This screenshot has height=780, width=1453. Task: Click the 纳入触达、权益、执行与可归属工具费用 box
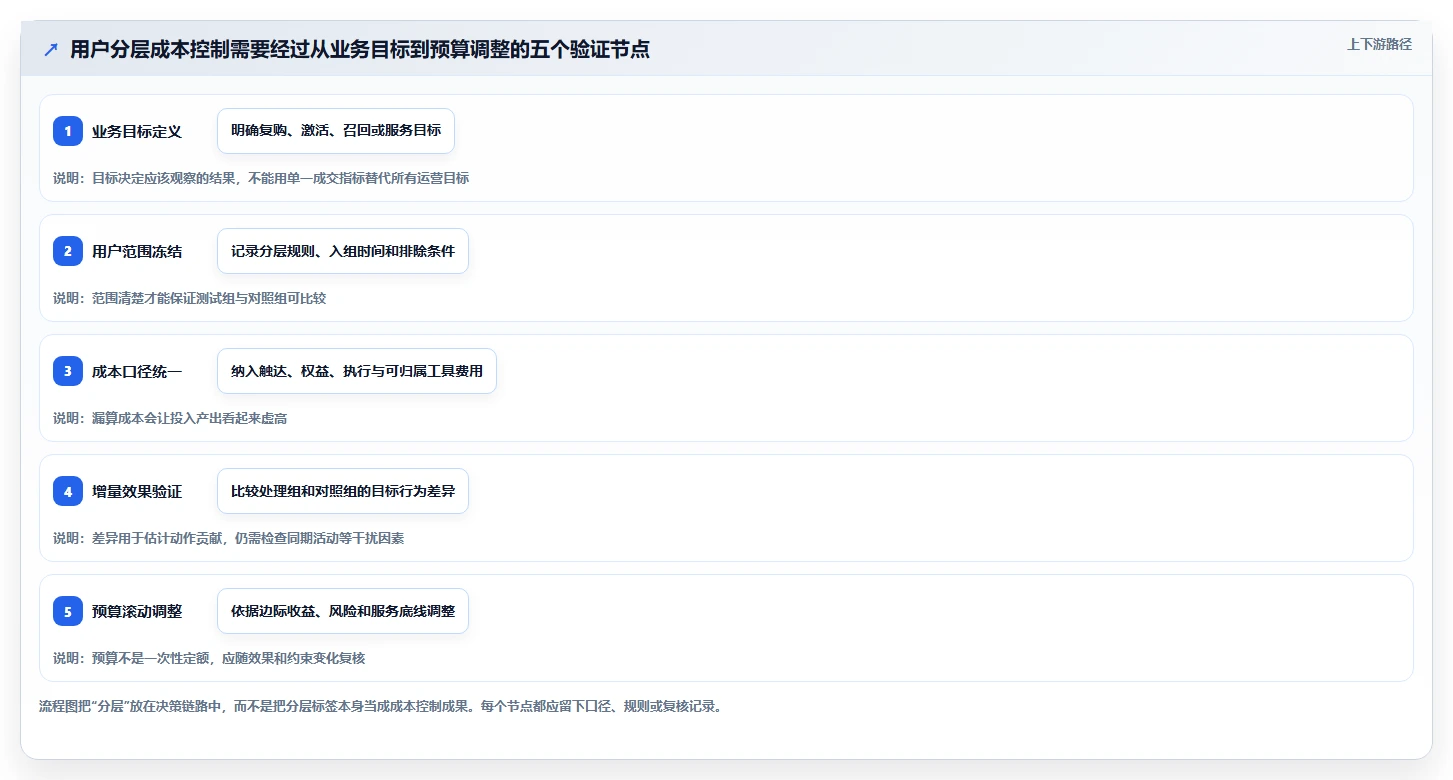(x=357, y=371)
